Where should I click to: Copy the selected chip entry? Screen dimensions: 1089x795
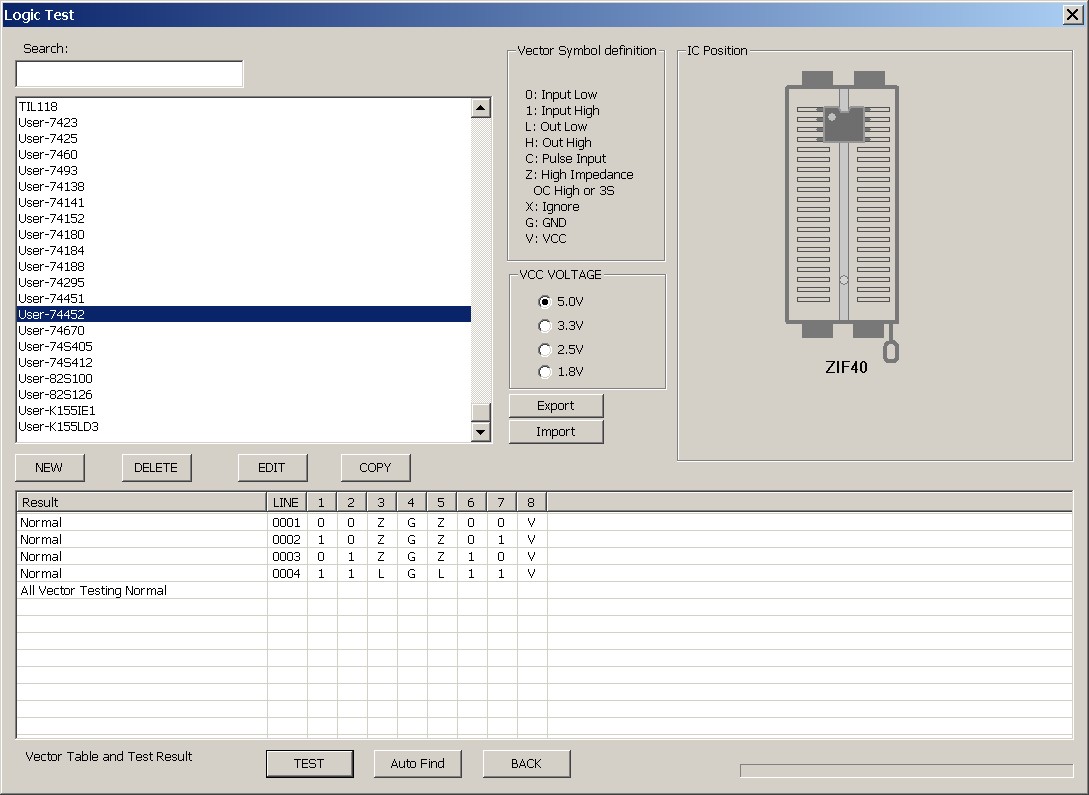coord(376,468)
